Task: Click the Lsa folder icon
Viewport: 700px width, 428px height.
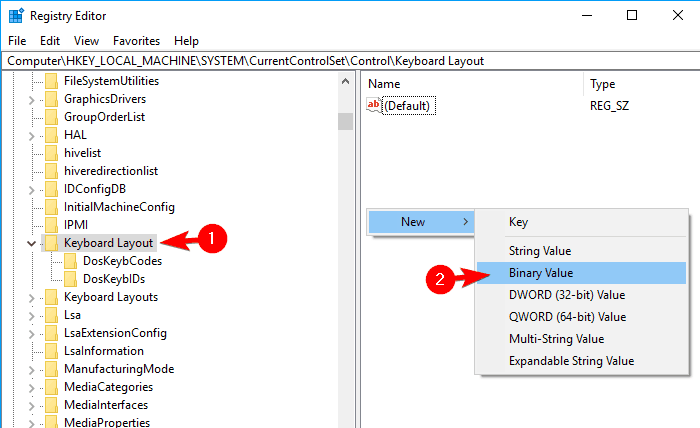Action: pos(51,315)
